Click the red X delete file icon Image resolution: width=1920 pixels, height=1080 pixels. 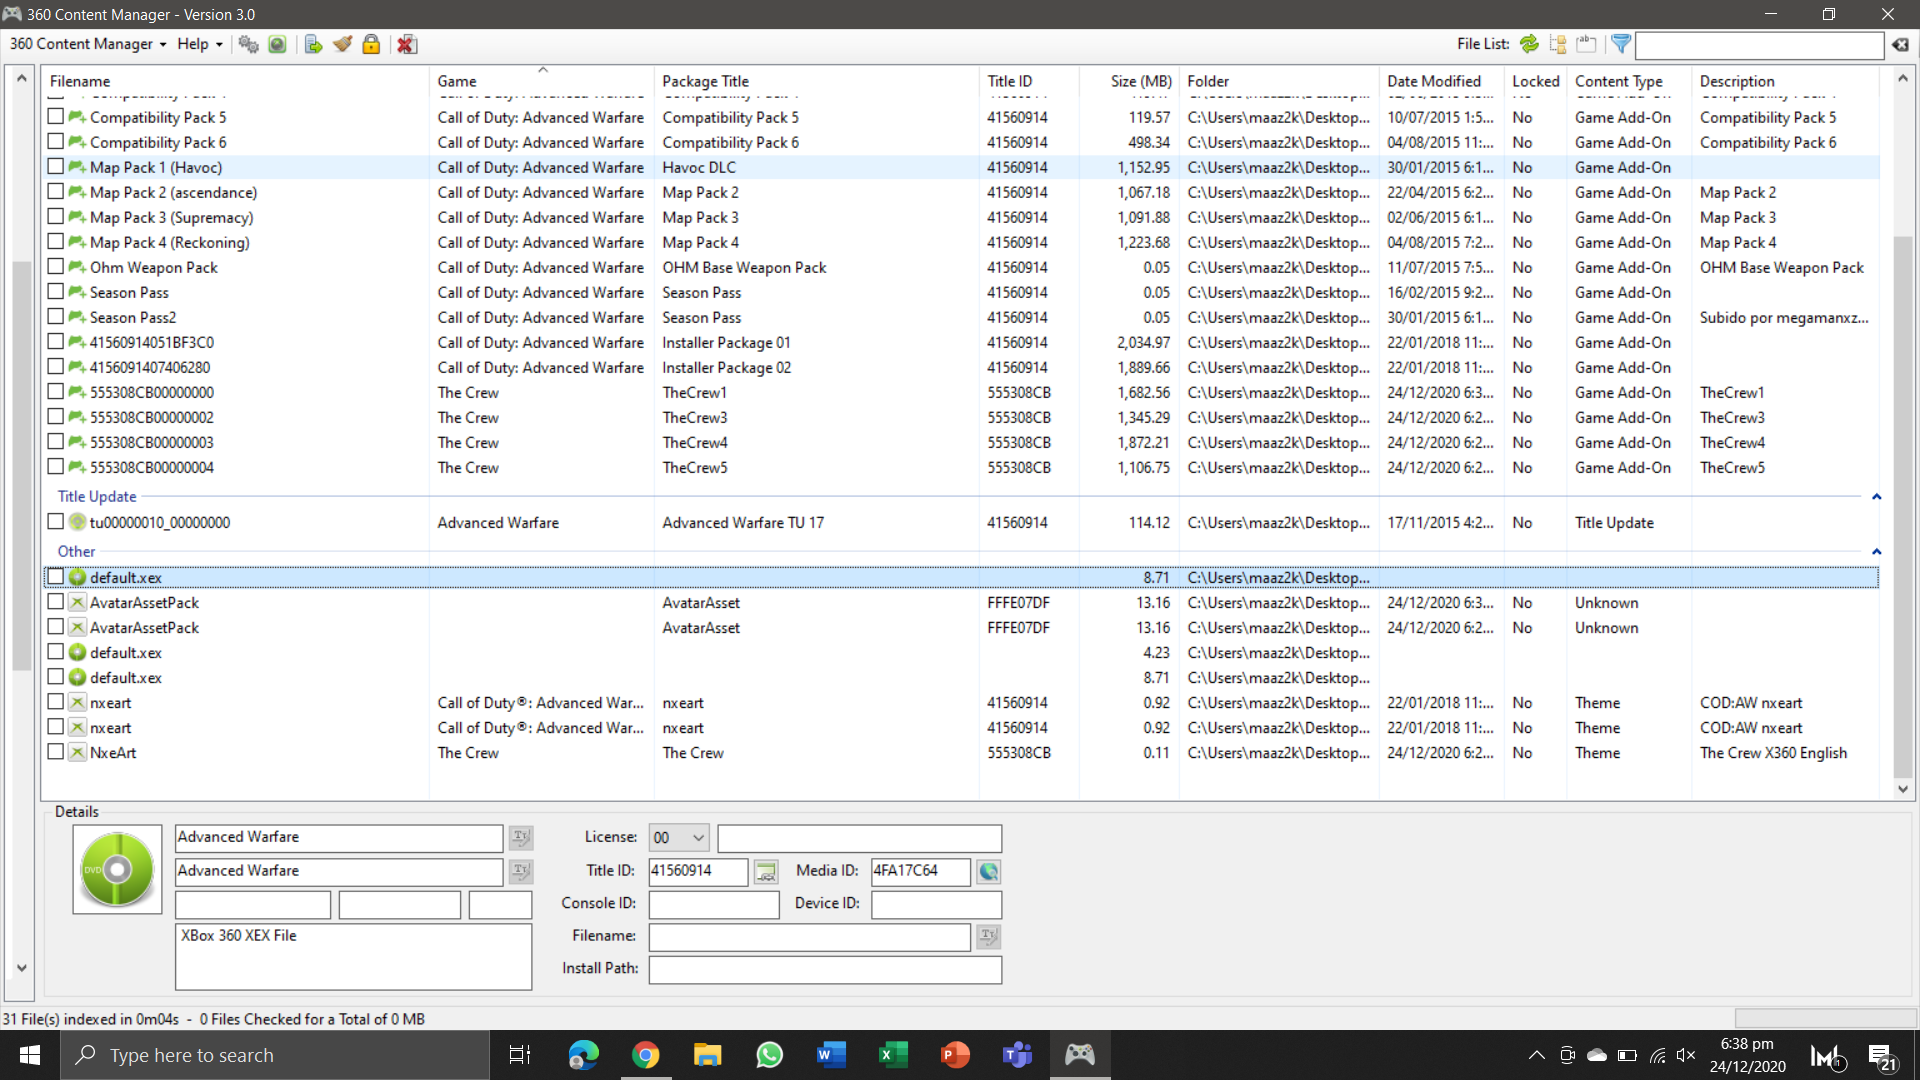pos(406,44)
